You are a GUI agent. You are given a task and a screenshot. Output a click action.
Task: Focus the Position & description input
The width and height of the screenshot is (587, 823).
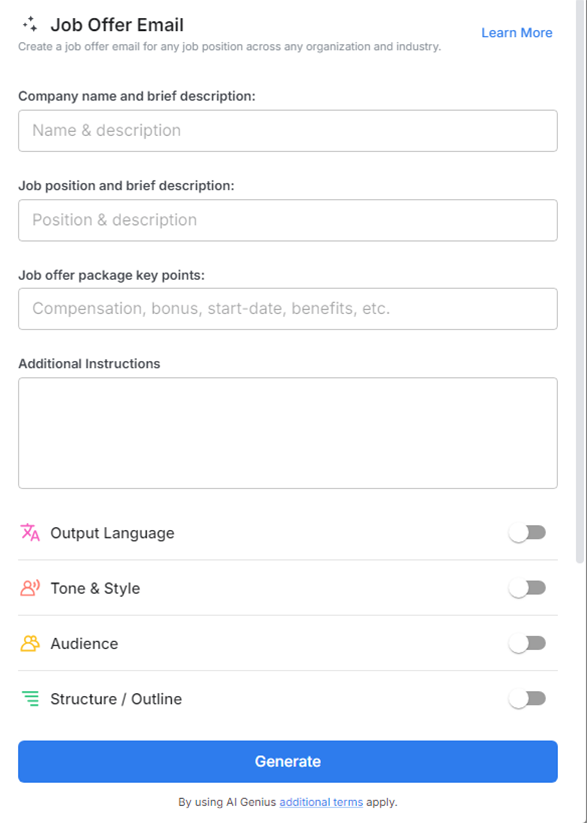[x=287, y=219]
